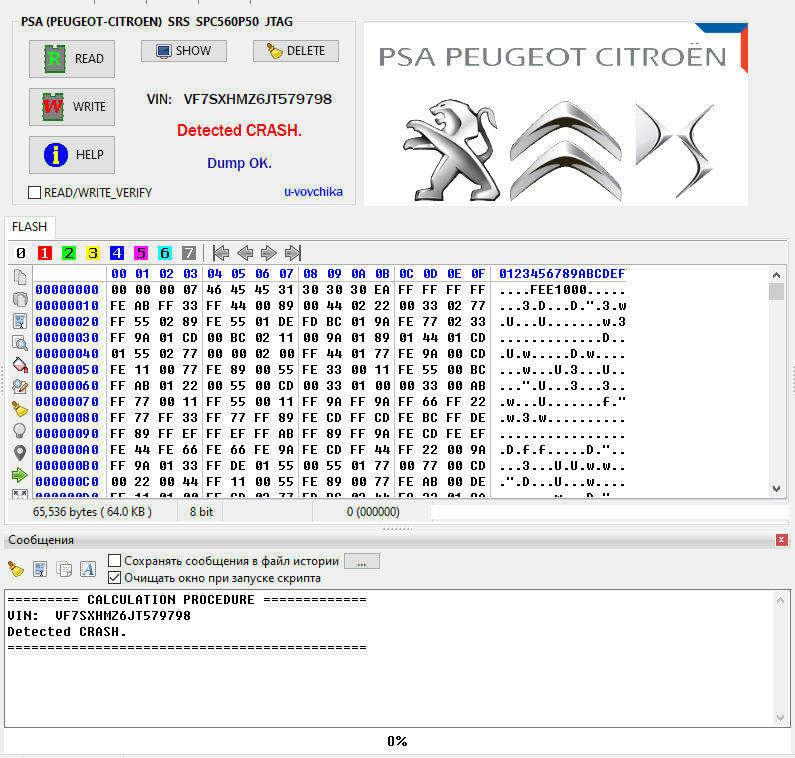Enable 'Сохранять сообщения в файл истории' checkbox
The height and width of the screenshot is (758, 795).
[115, 560]
